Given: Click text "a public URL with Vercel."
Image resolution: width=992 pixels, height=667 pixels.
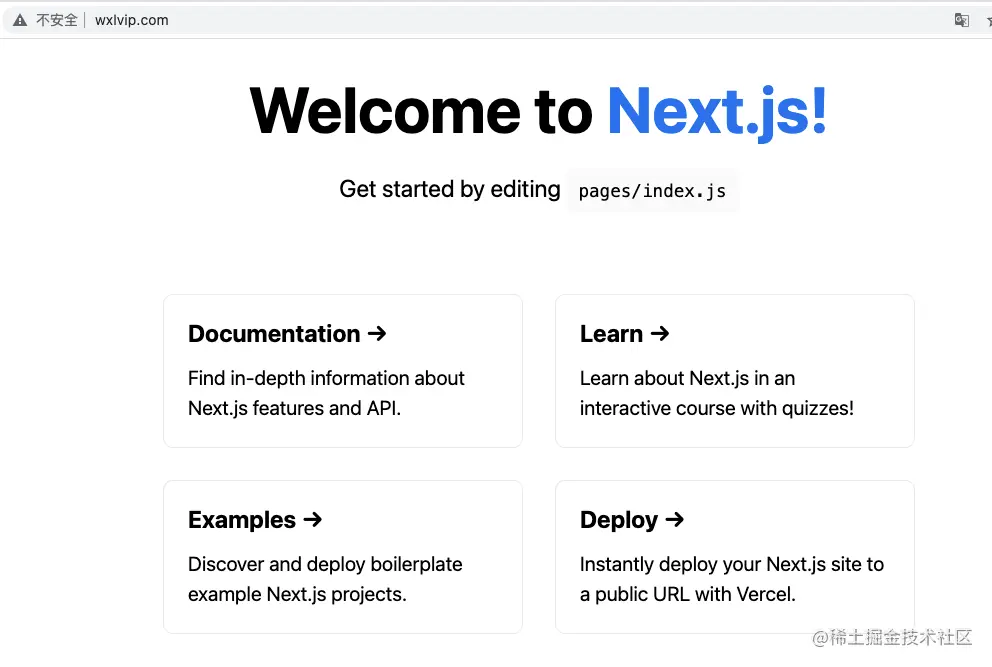Looking at the screenshot, I should 688,595.
